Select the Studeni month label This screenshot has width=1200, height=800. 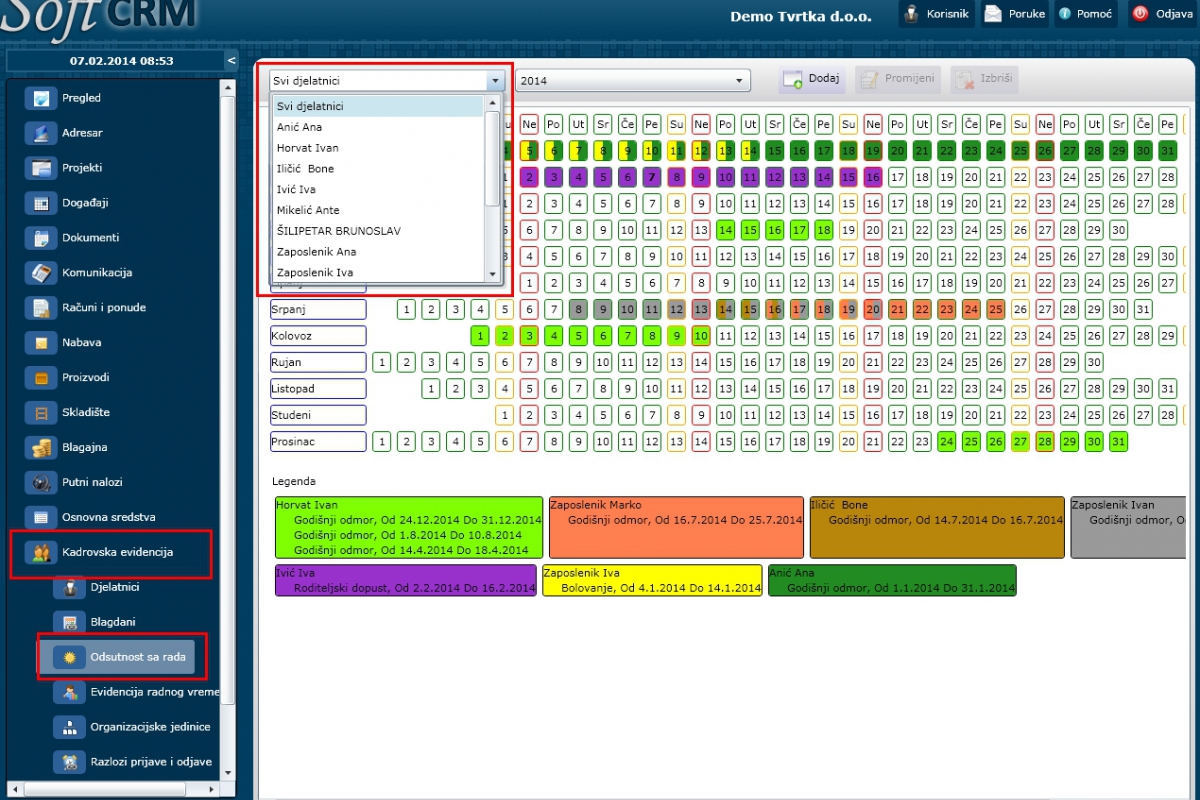tap(318, 414)
